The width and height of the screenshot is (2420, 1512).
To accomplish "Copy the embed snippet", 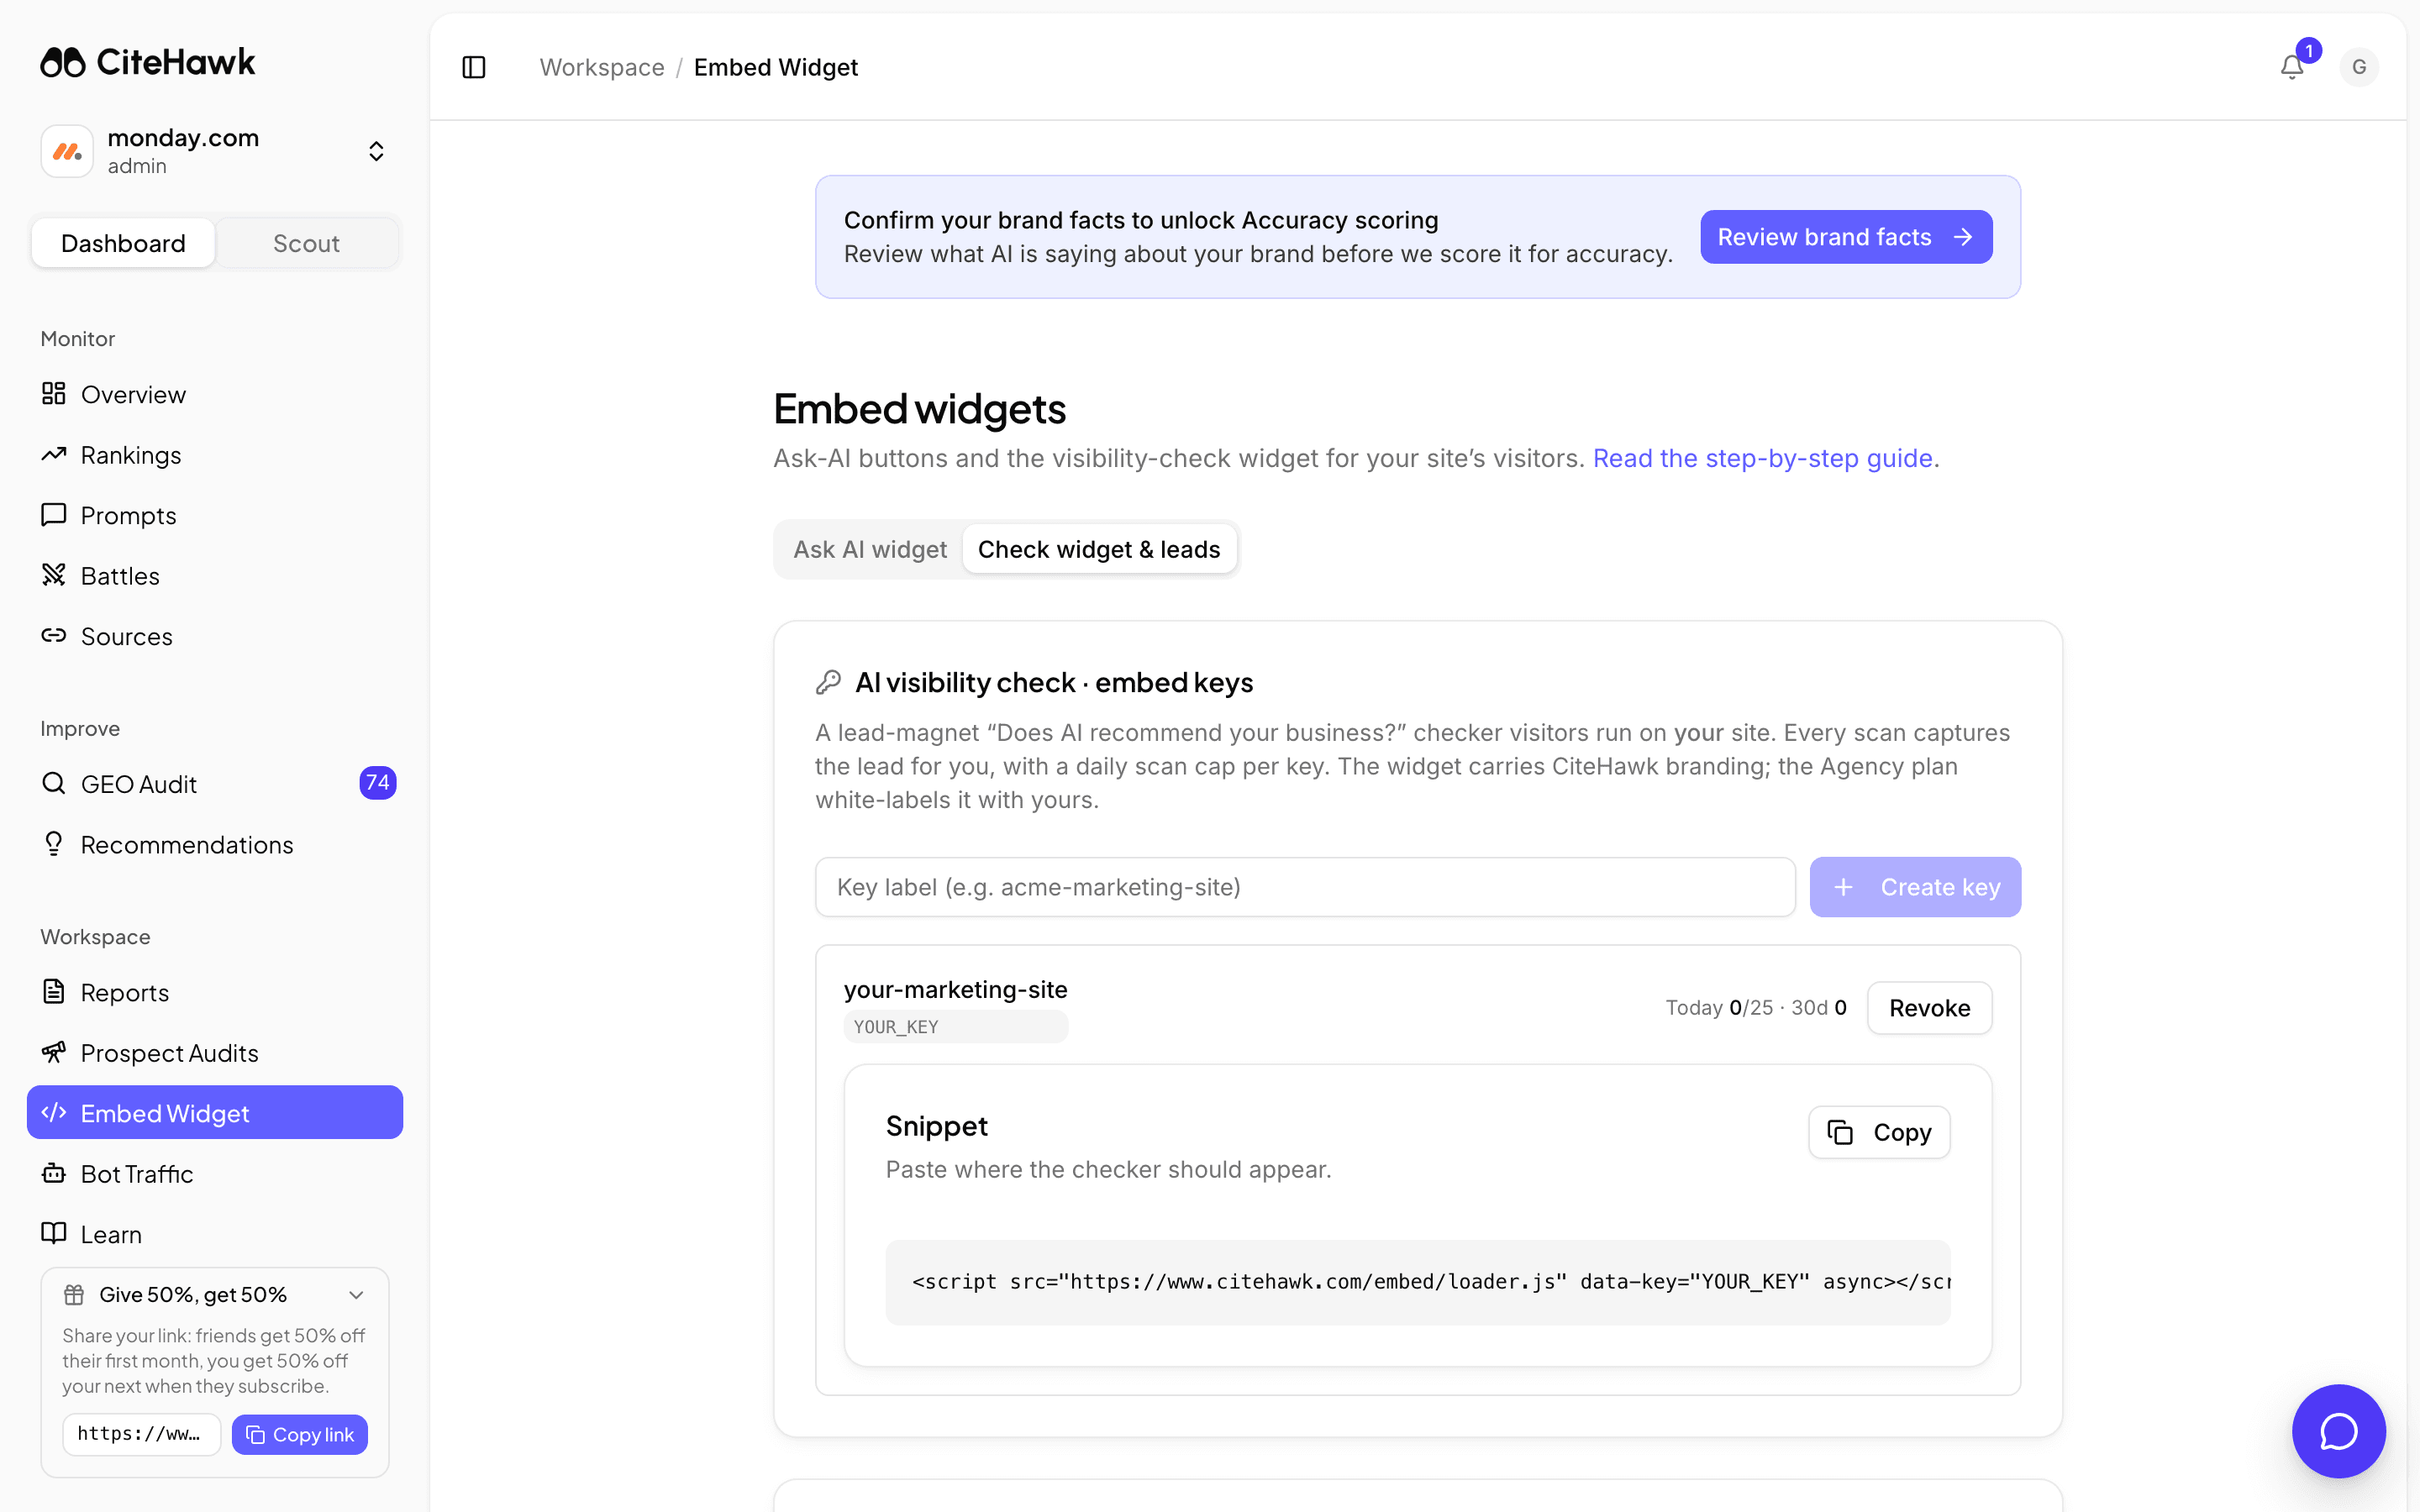I will tap(1879, 1132).
